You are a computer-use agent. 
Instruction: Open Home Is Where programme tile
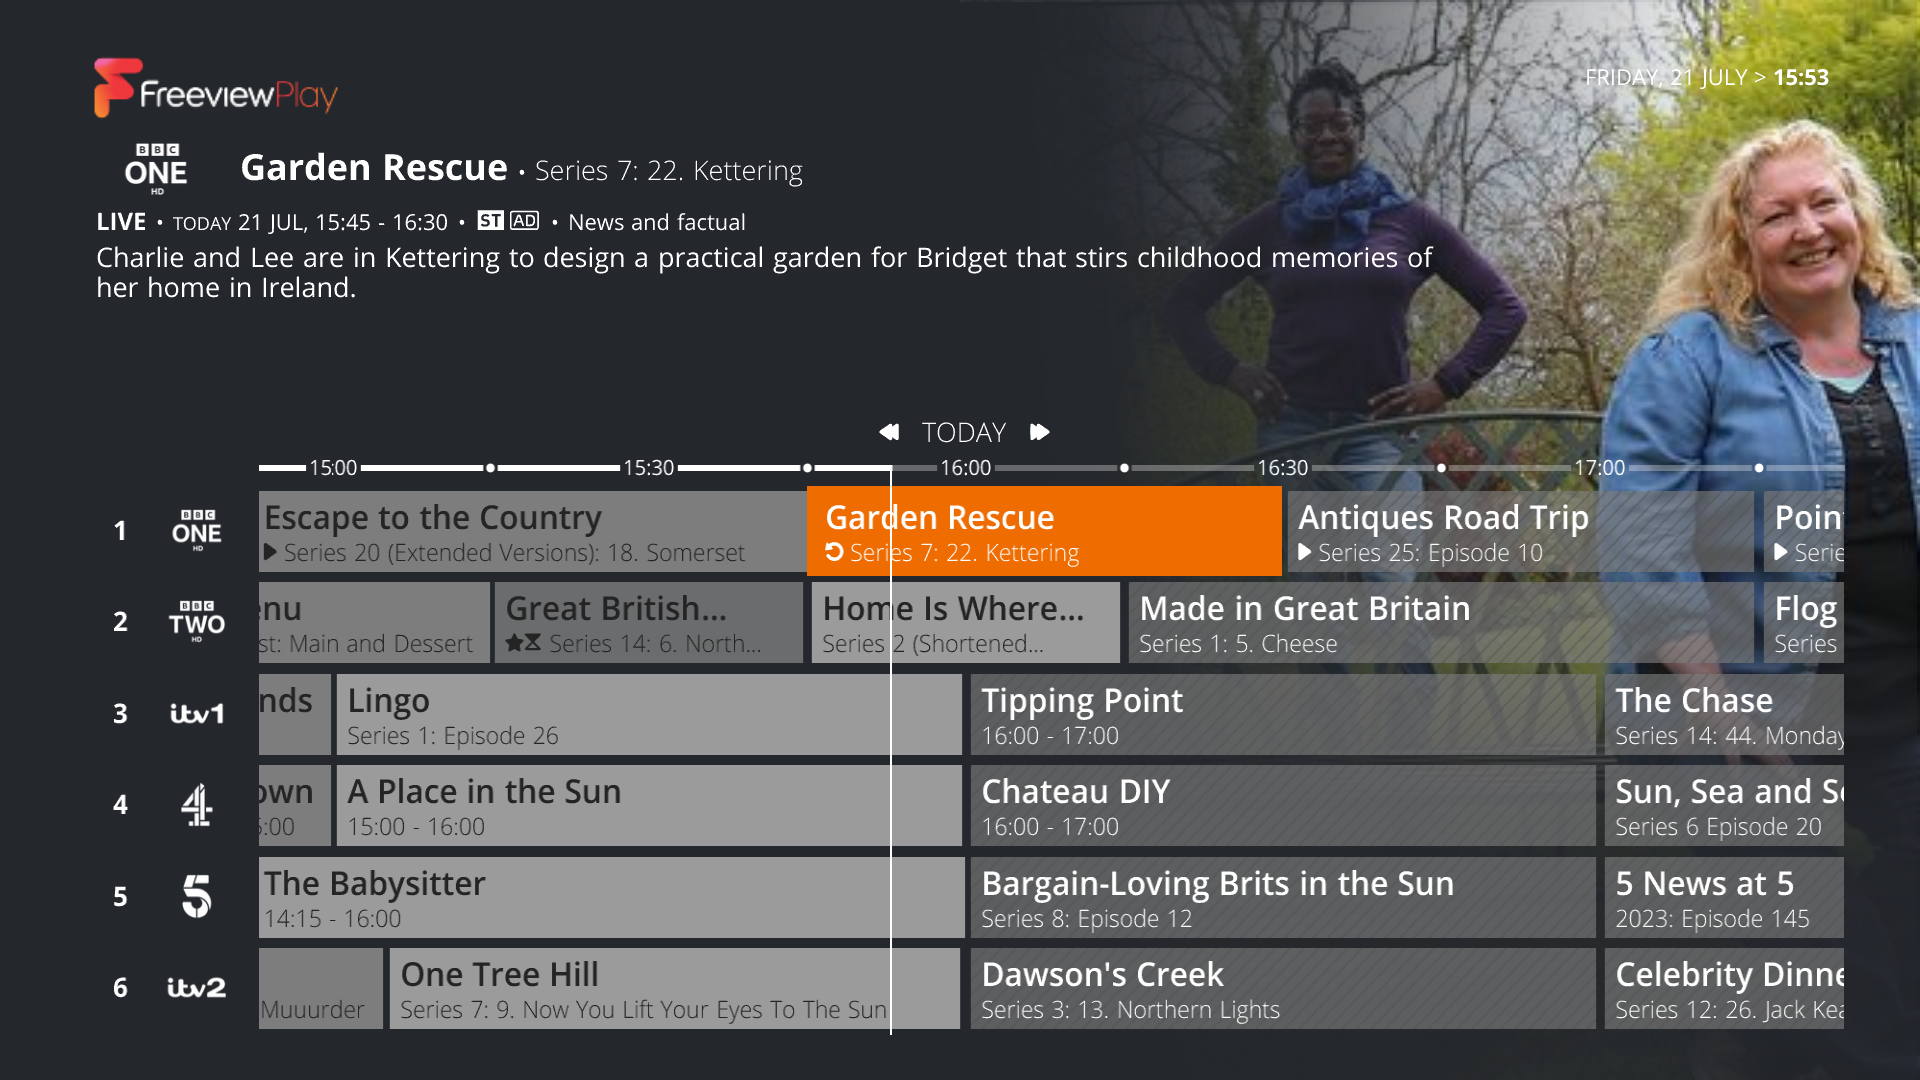click(966, 622)
